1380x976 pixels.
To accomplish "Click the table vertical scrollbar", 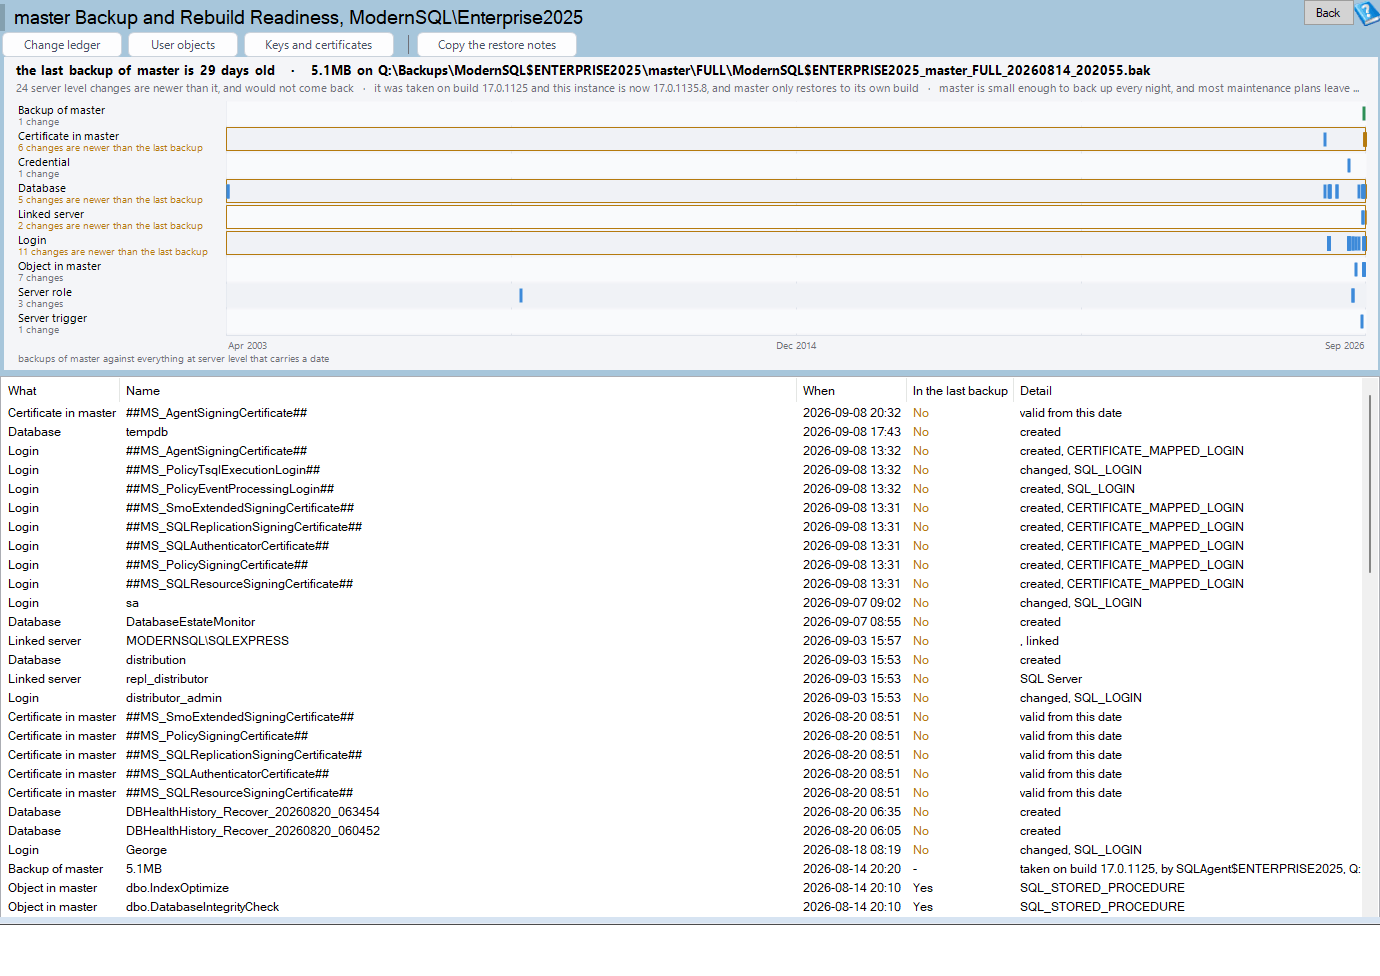I will click(x=1370, y=483).
